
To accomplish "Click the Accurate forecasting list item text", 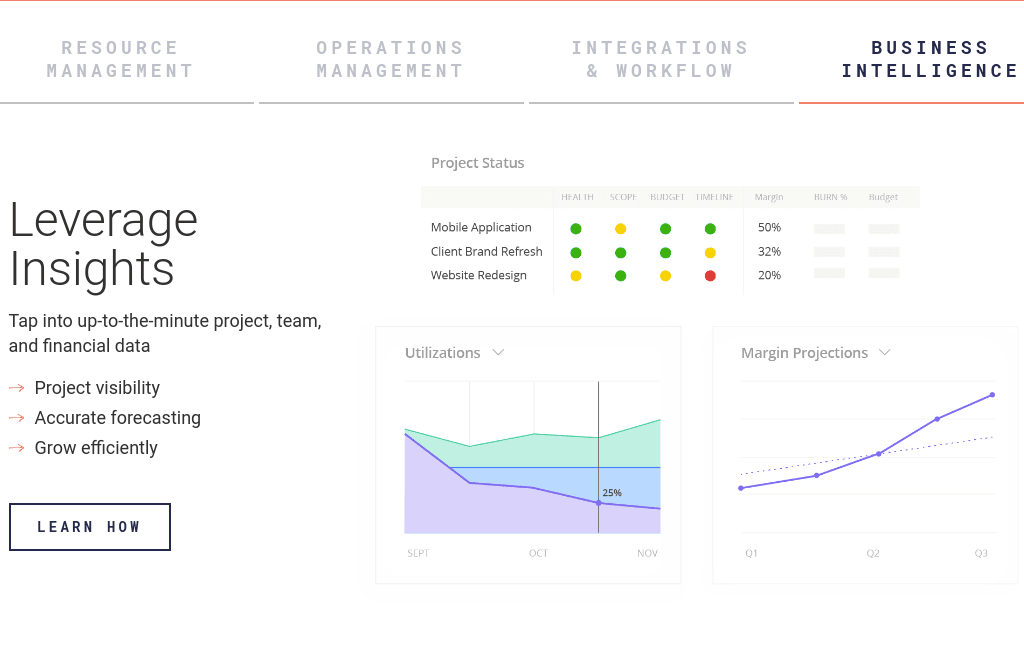I will [118, 418].
